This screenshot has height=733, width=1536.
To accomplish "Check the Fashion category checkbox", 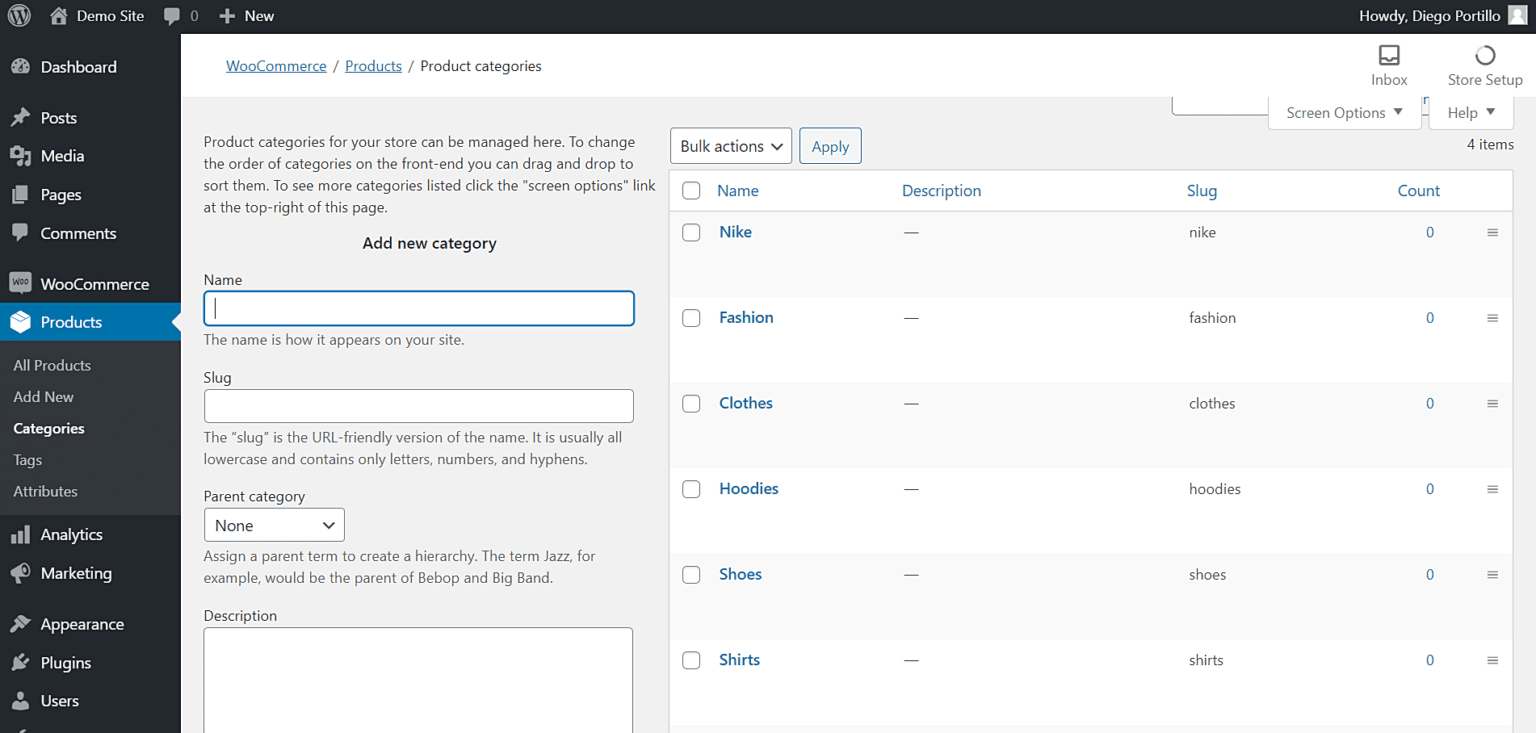I will click(x=691, y=318).
